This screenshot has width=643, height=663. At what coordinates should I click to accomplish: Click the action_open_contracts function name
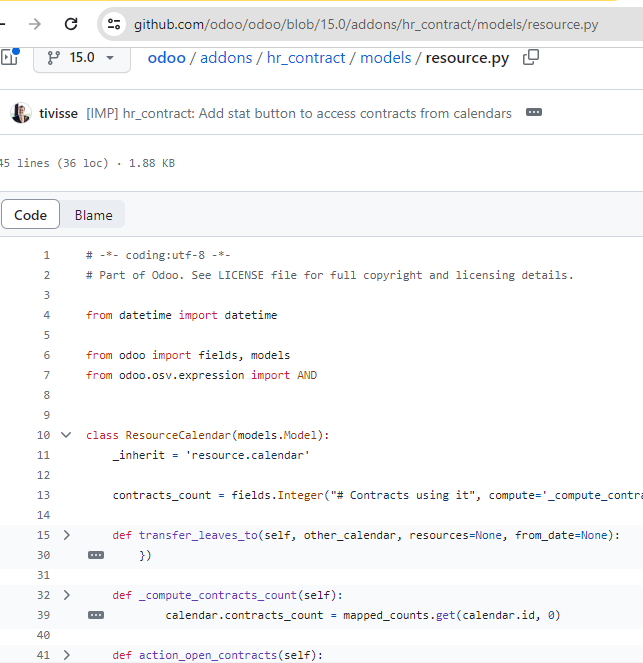click(x=208, y=655)
